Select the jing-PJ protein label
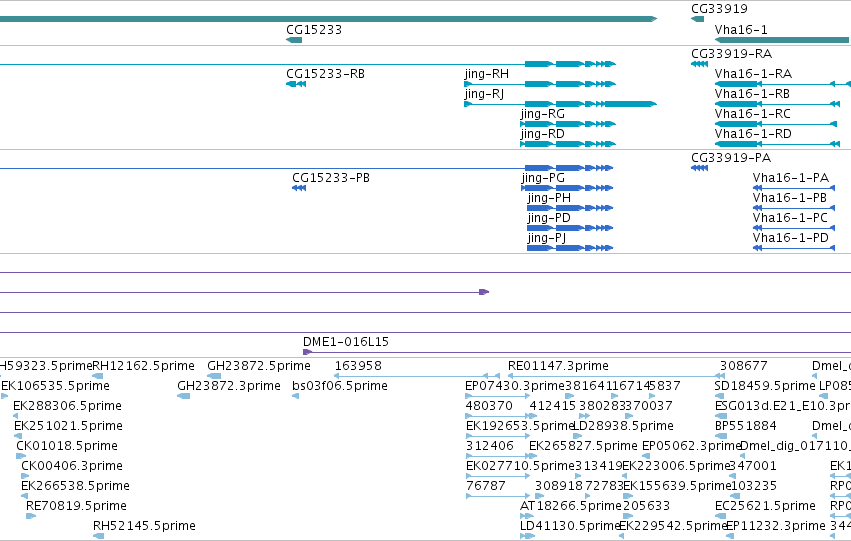 tap(547, 238)
